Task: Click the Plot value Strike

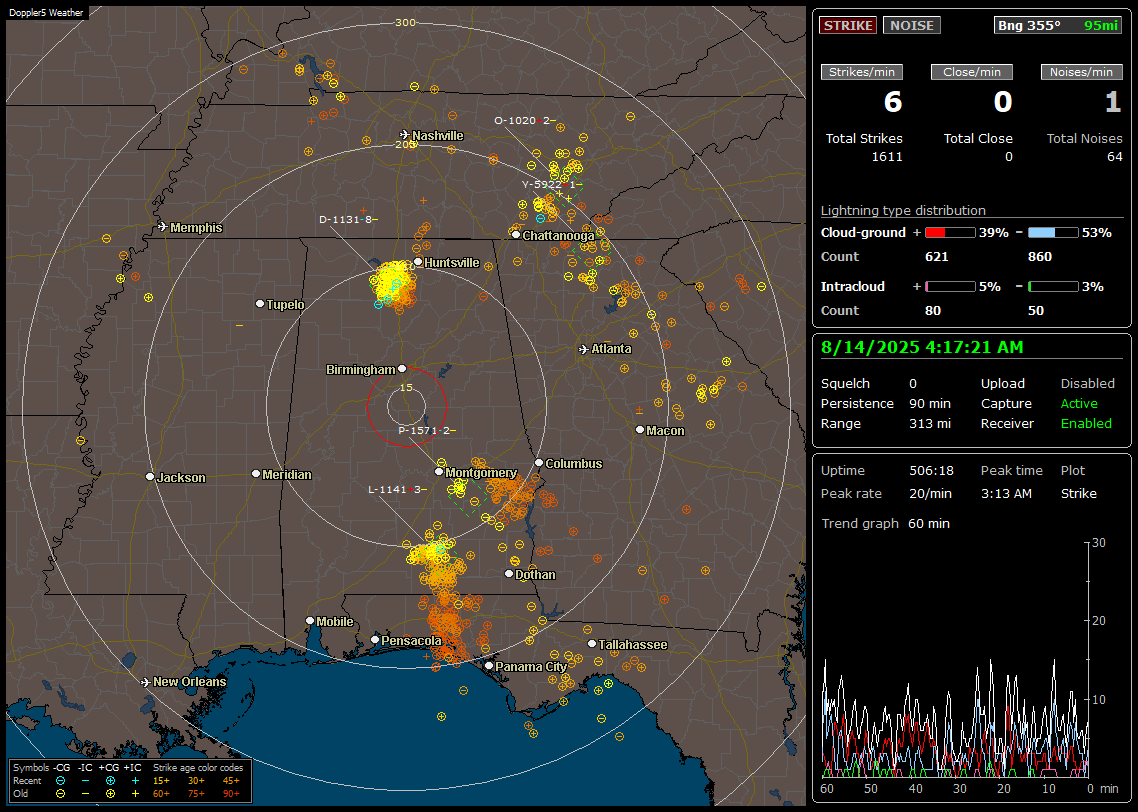Action: [x=1078, y=493]
